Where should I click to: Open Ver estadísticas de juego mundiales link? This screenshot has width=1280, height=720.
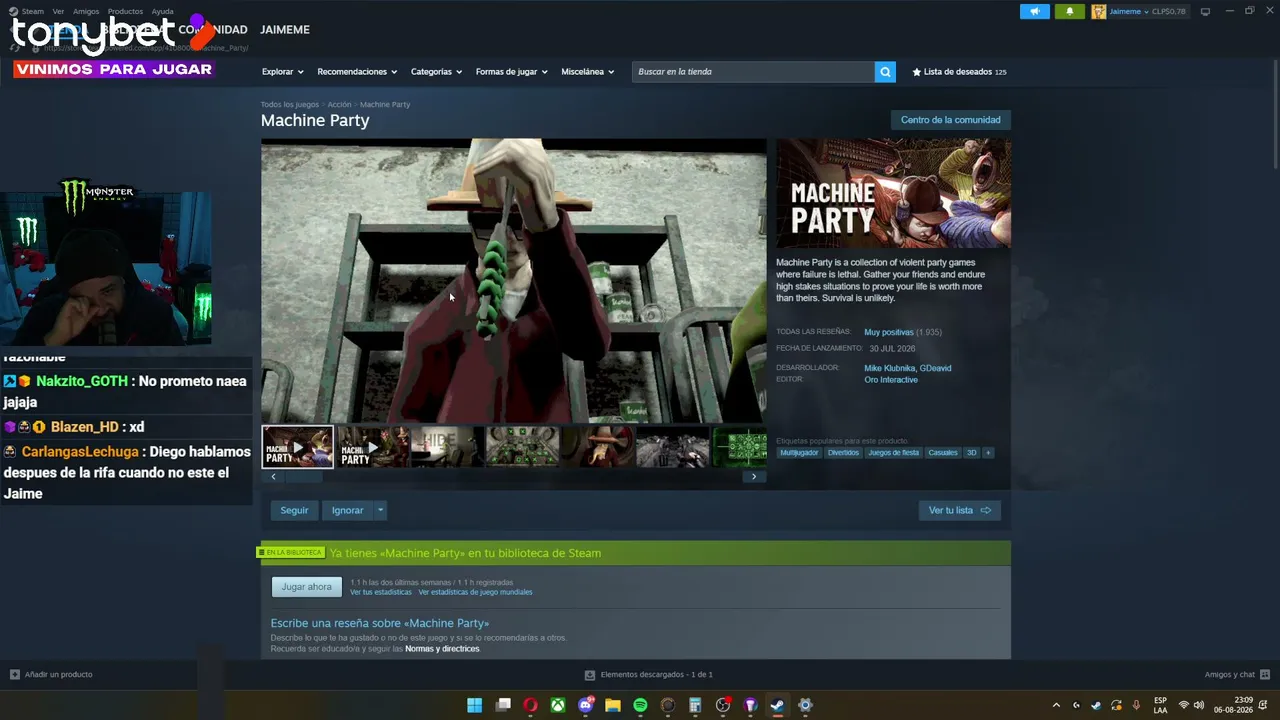pyautogui.click(x=475, y=592)
